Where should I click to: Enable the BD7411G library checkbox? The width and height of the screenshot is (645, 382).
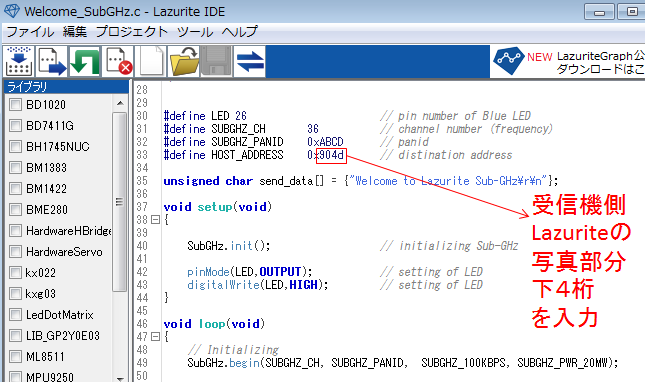15,125
